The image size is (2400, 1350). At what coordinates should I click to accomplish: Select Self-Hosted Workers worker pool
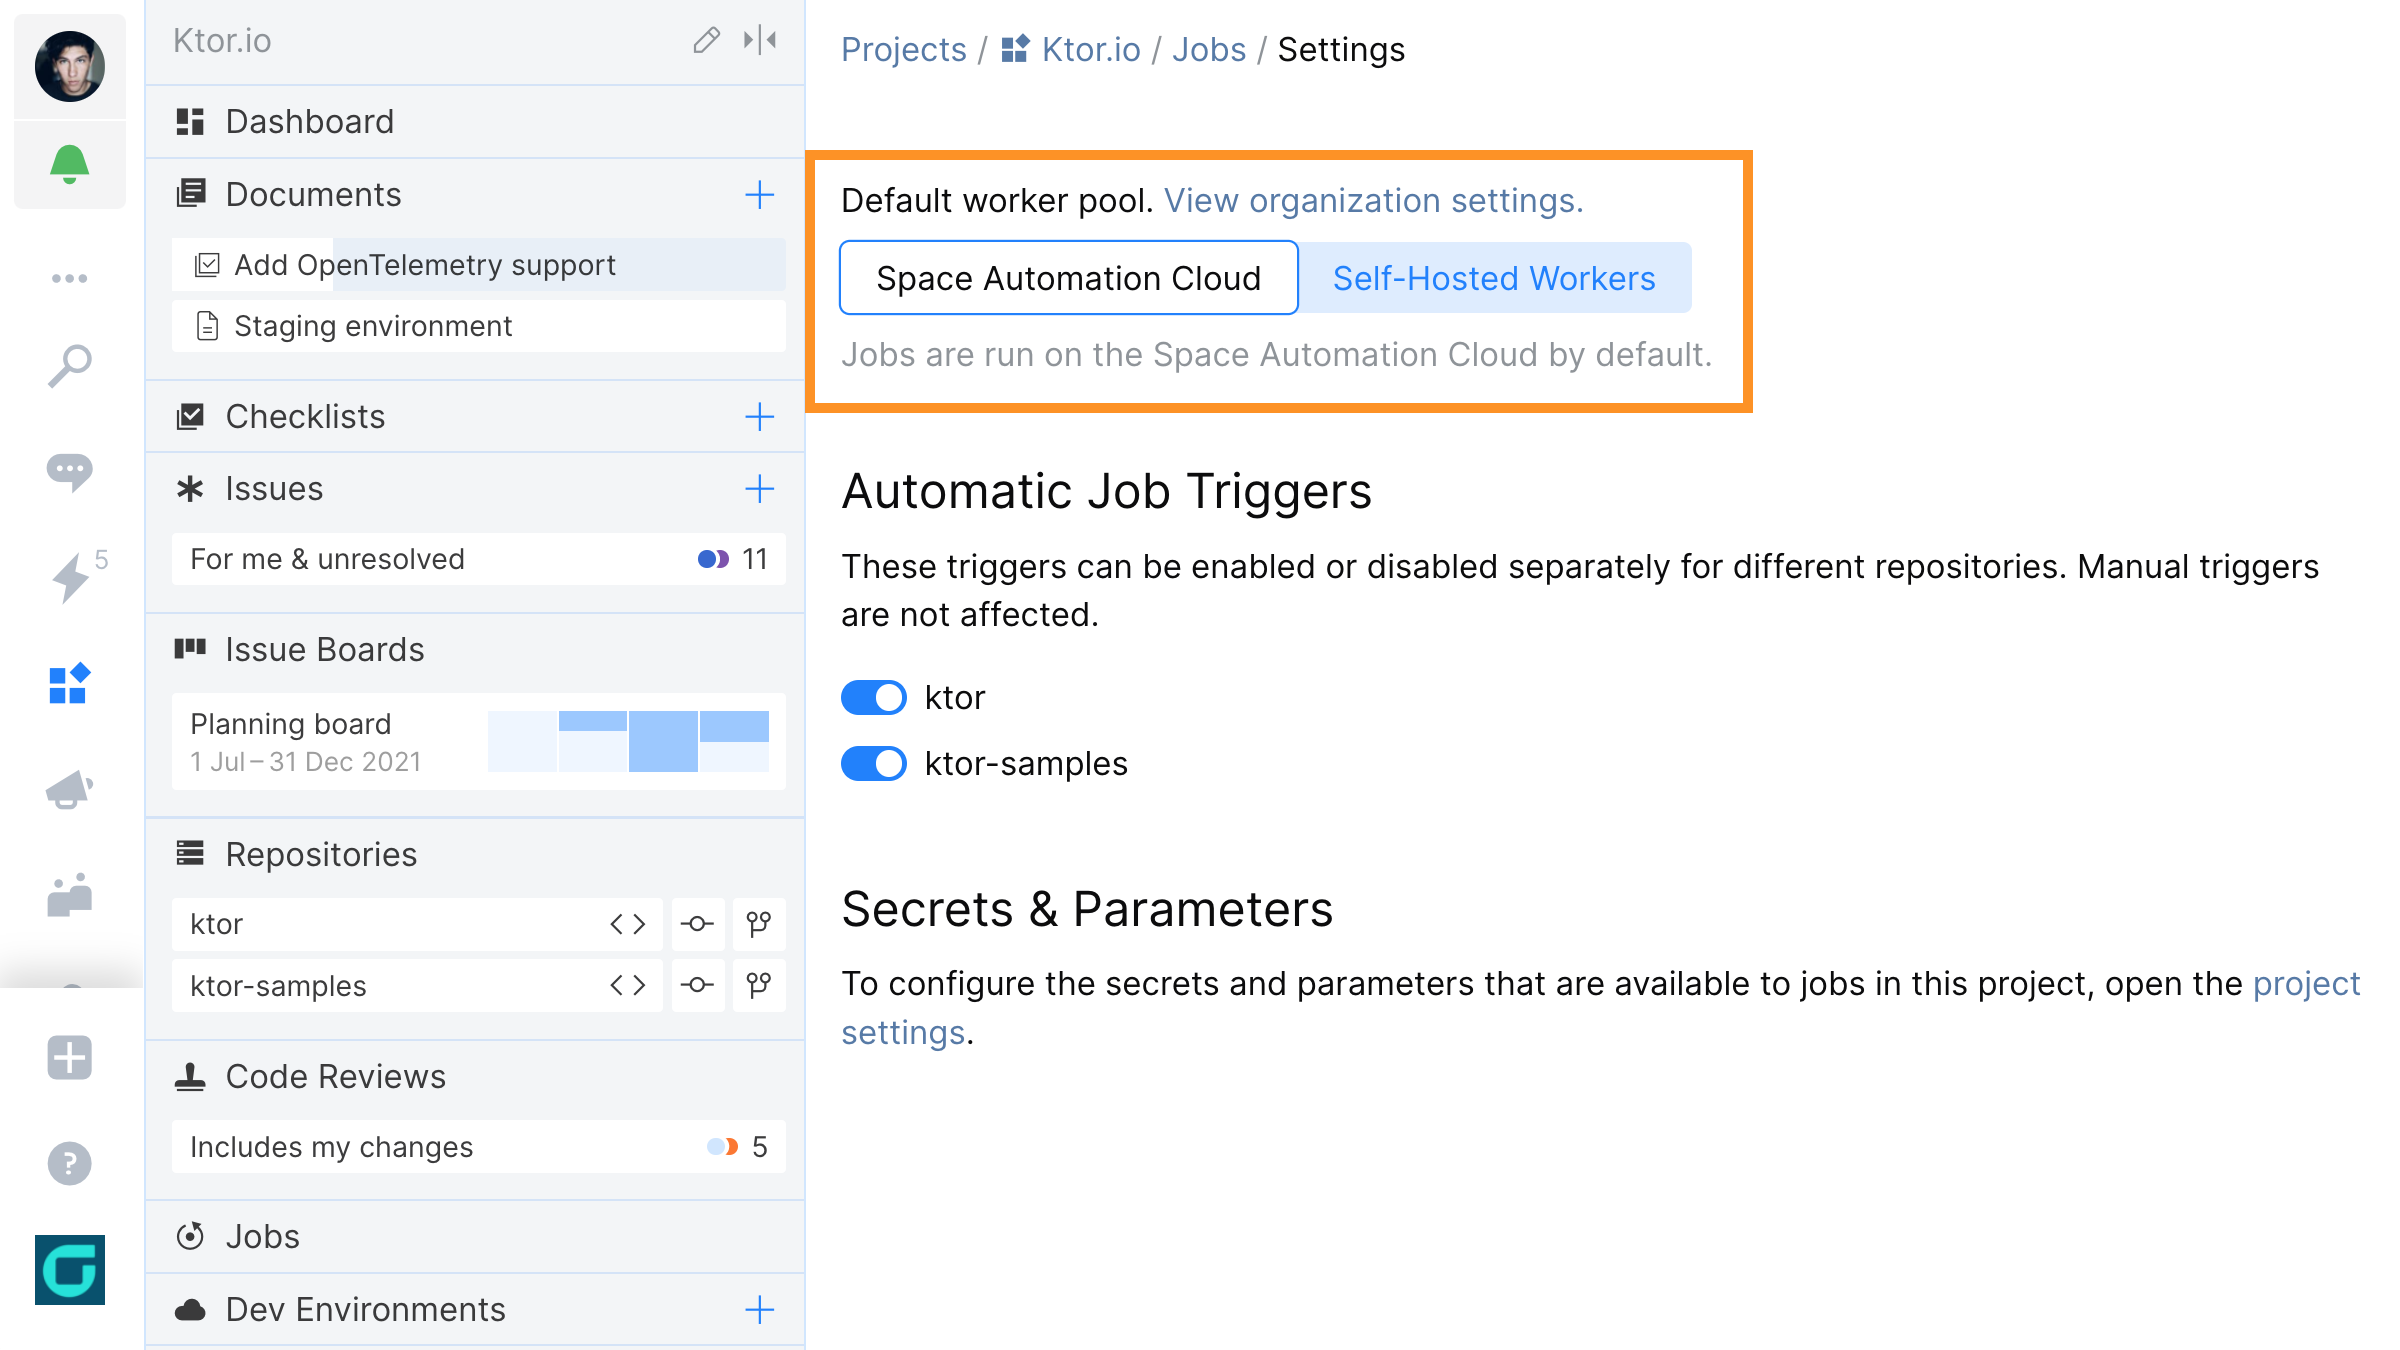(x=1494, y=278)
